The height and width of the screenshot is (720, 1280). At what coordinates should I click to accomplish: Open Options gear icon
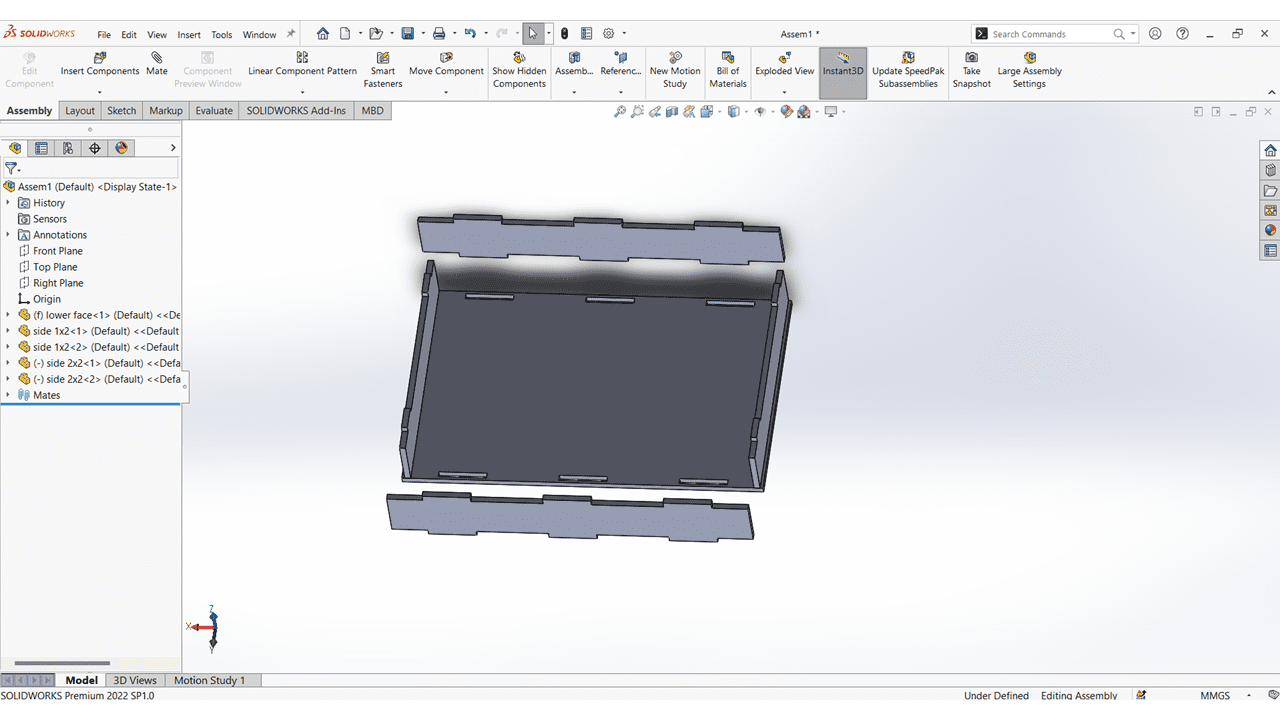pyautogui.click(x=608, y=33)
